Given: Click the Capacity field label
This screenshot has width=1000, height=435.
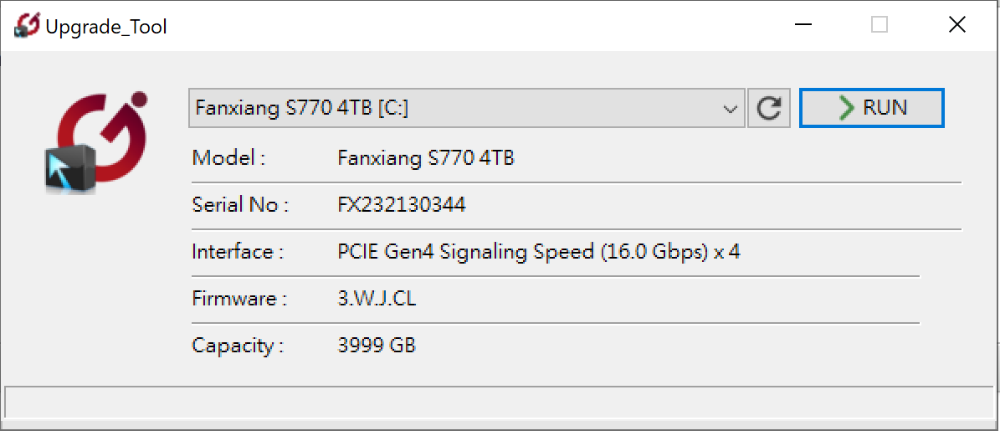Looking at the screenshot, I should click(x=237, y=346).
